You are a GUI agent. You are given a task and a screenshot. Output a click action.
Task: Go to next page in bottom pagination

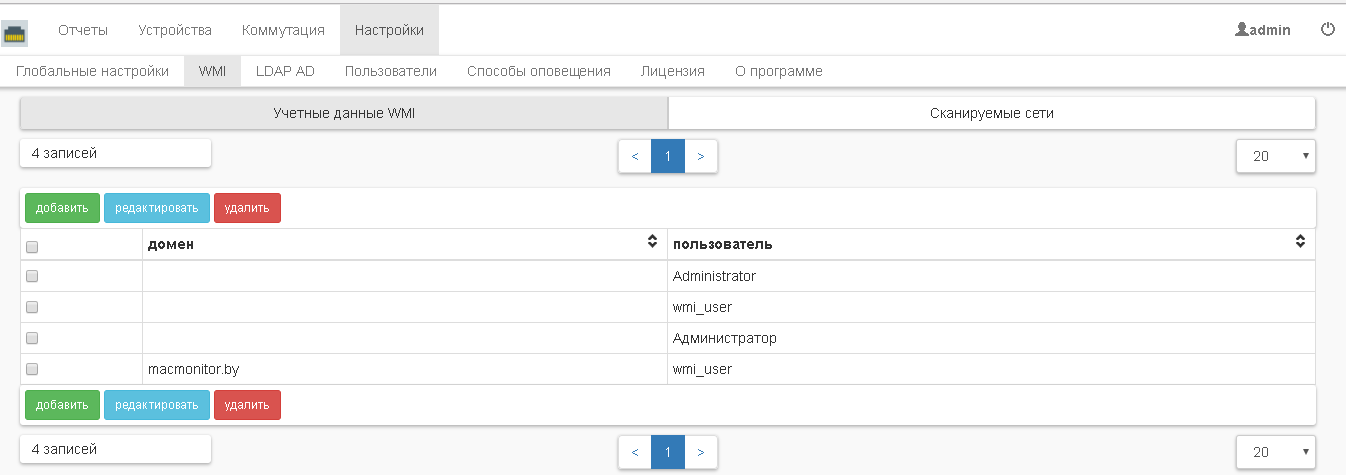[x=701, y=452]
